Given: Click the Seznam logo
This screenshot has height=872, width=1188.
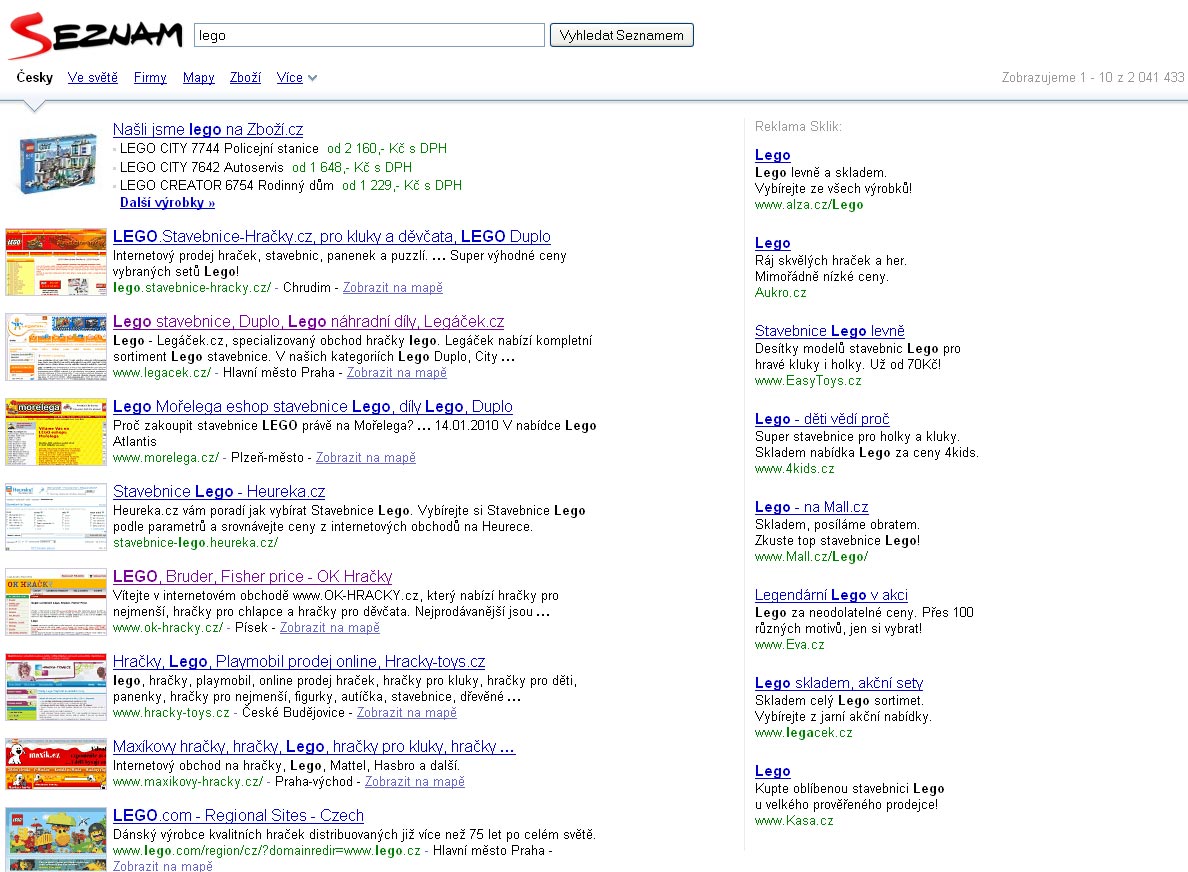Looking at the screenshot, I should pyautogui.click(x=95, y=36).
